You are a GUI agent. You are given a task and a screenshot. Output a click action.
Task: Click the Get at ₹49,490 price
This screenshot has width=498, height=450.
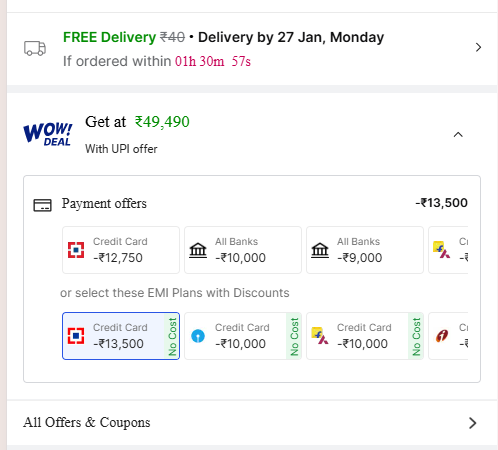(x=137, y=122)
